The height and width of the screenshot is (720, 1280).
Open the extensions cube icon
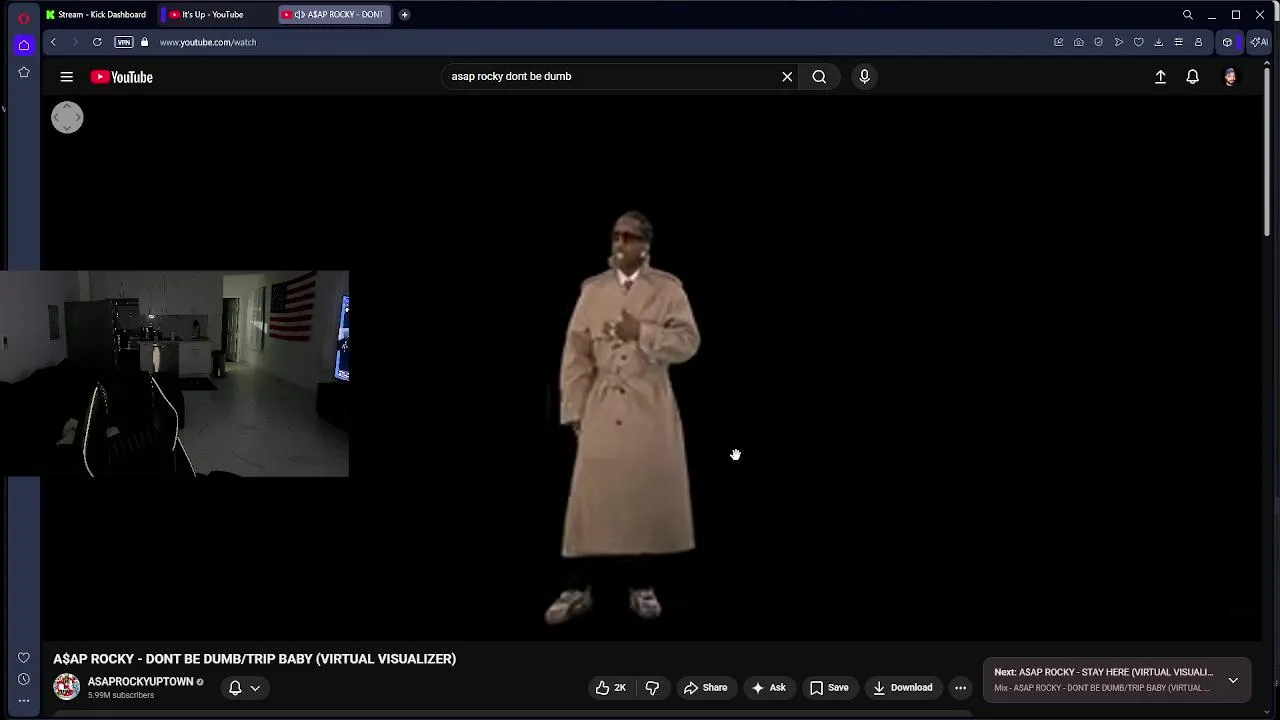(1227, 42)
